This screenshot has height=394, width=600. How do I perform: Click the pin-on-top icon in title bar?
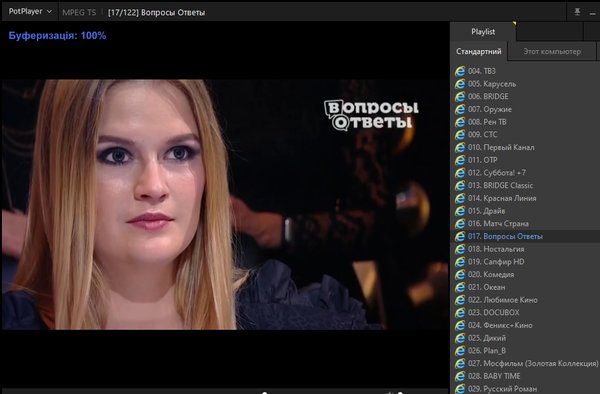(x=577, y=12)
